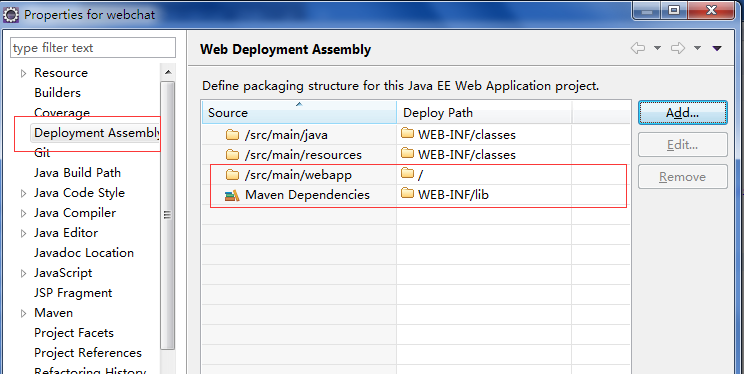Focus the type filter text field

93,48
